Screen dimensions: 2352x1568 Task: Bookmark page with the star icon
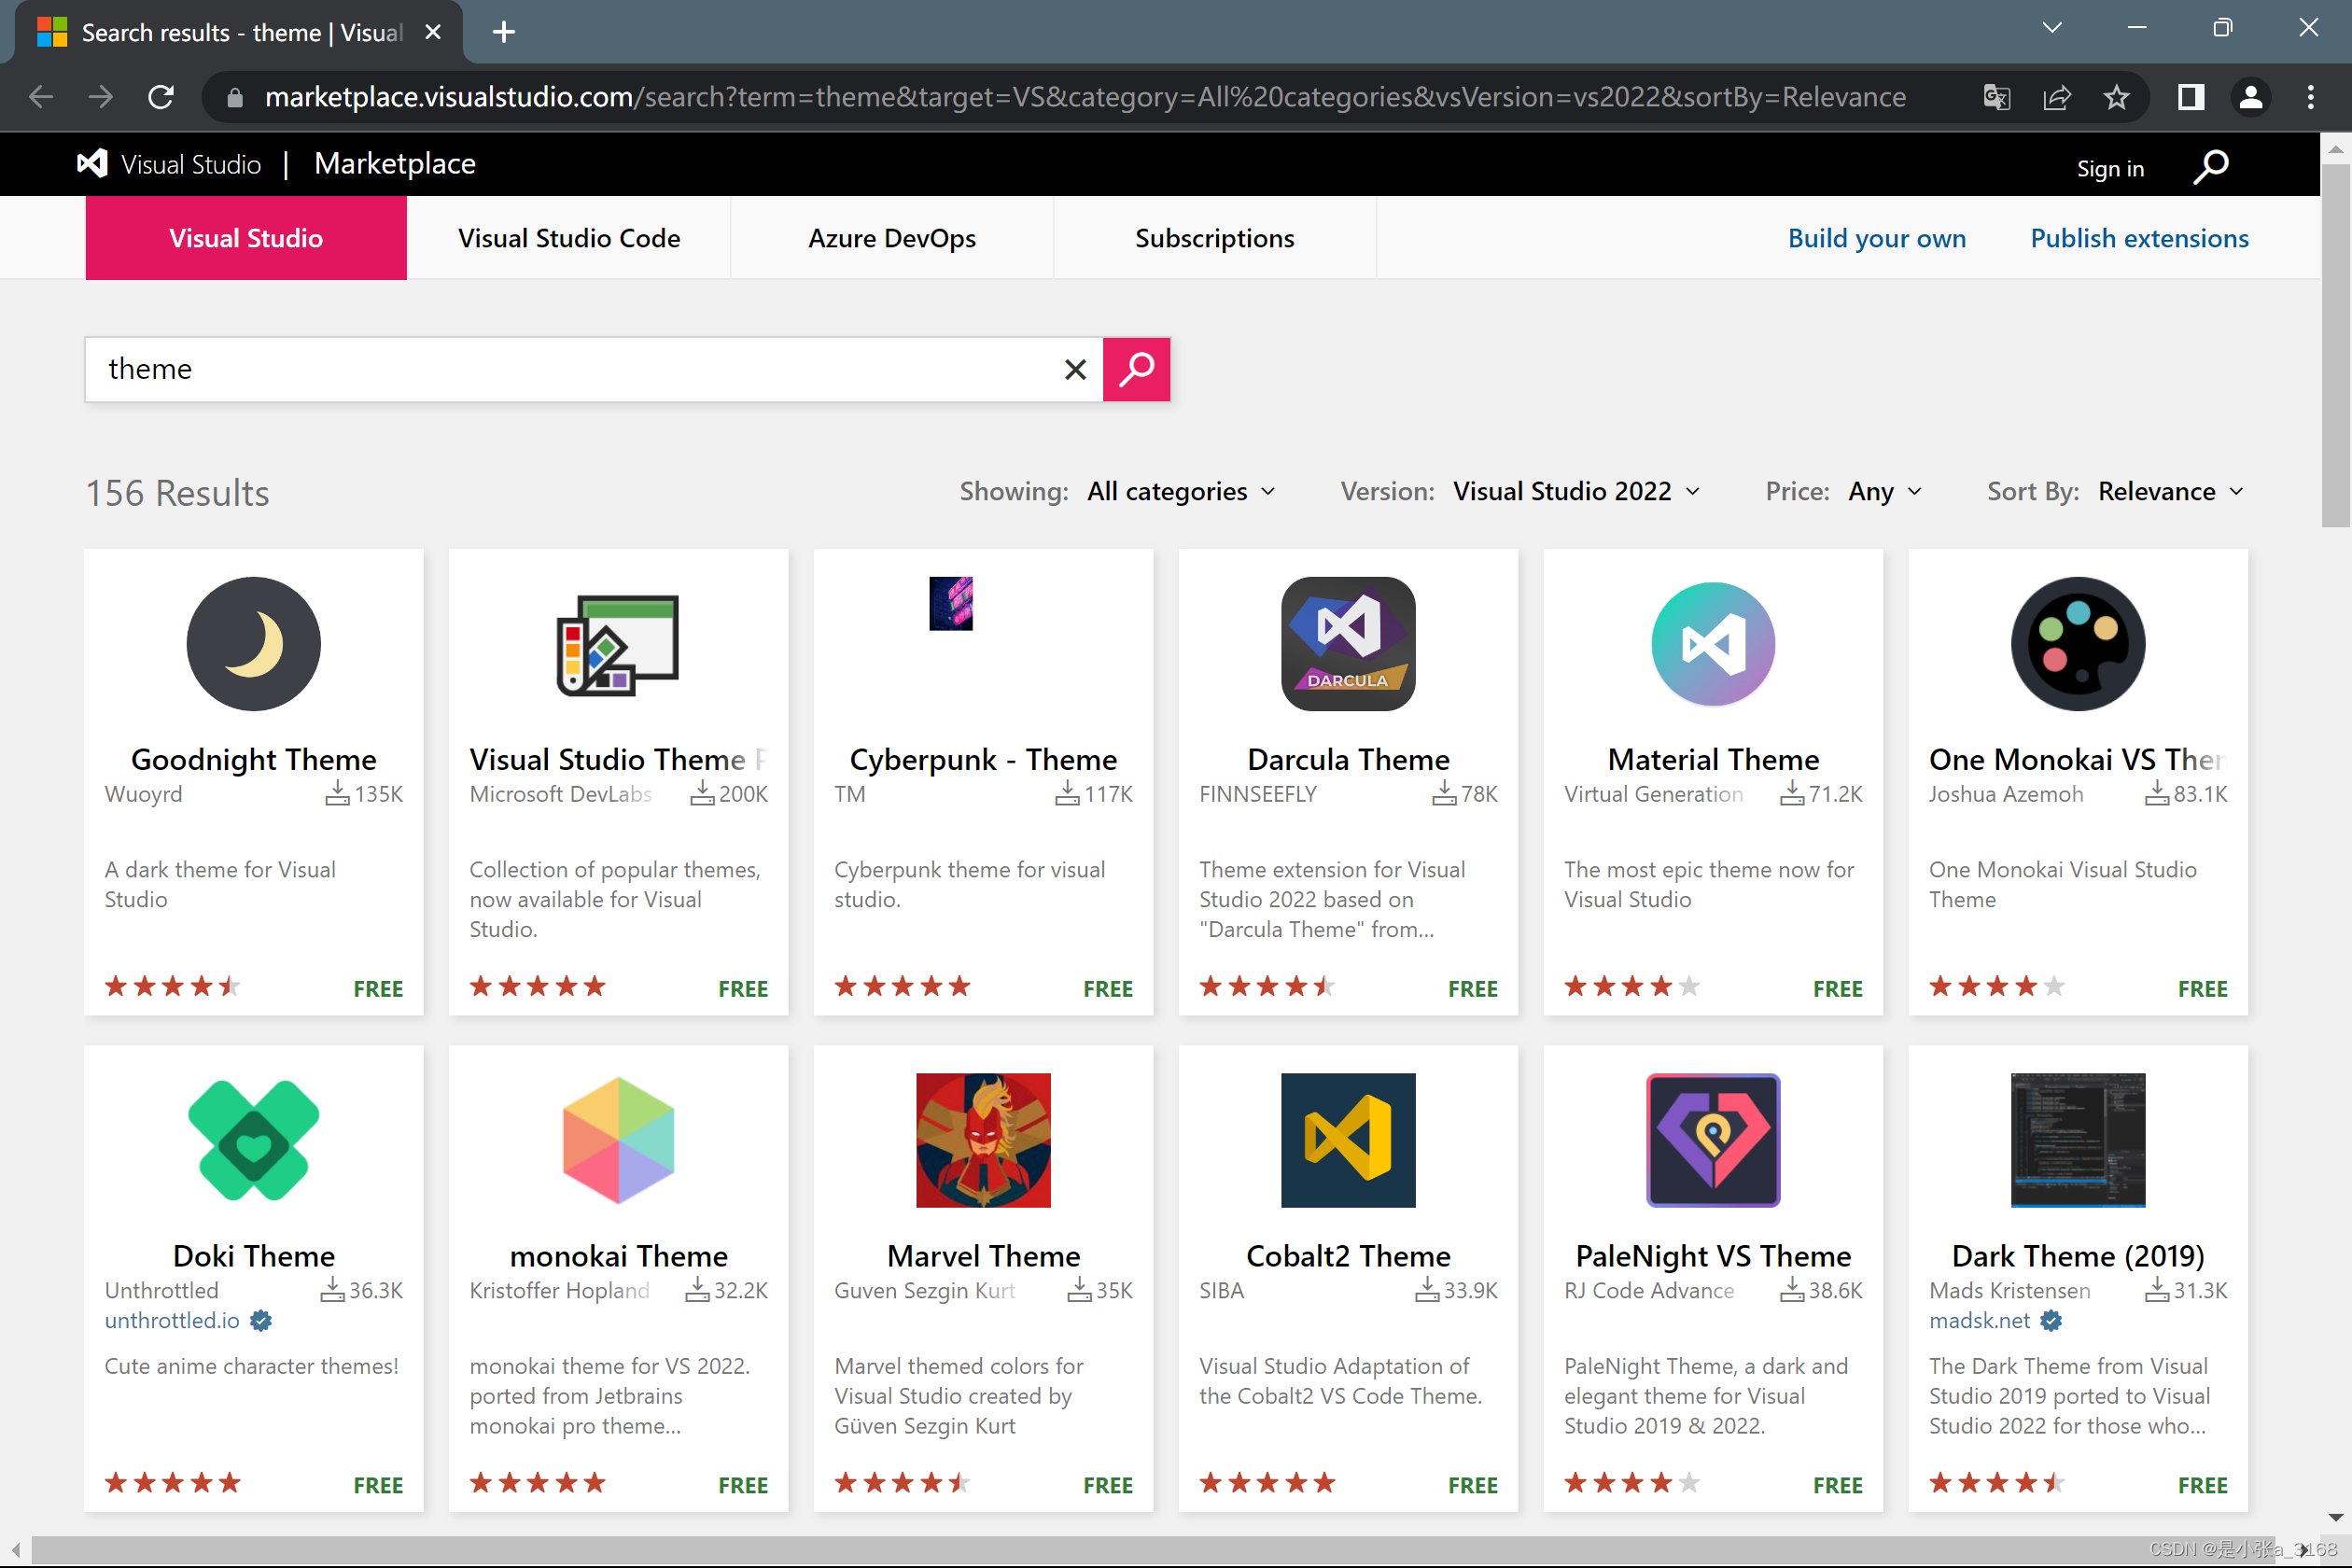[2116, 97]
